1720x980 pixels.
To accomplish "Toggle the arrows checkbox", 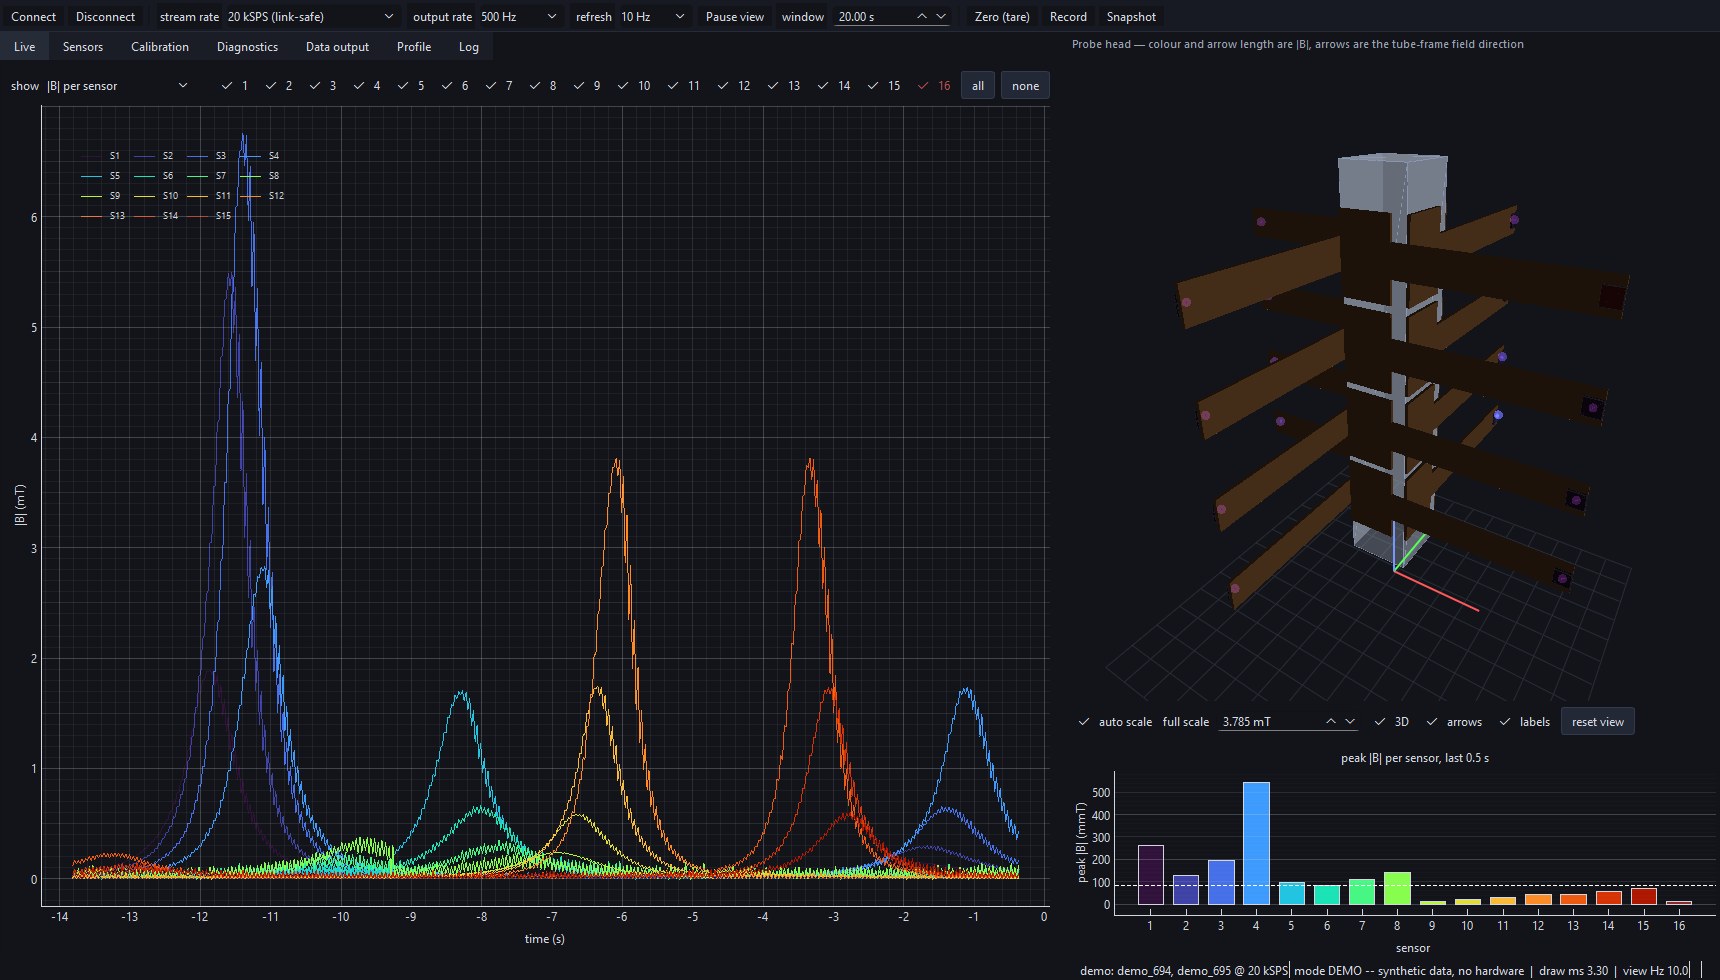I will pos(1454,722).
